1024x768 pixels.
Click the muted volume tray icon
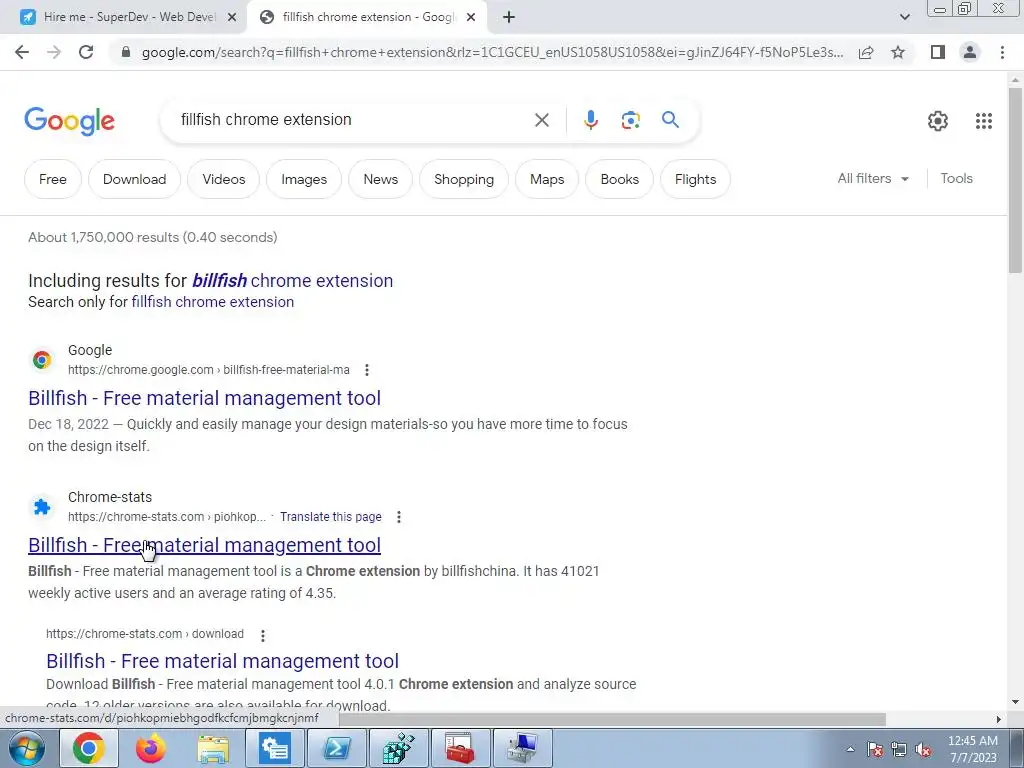coord(923,749)
